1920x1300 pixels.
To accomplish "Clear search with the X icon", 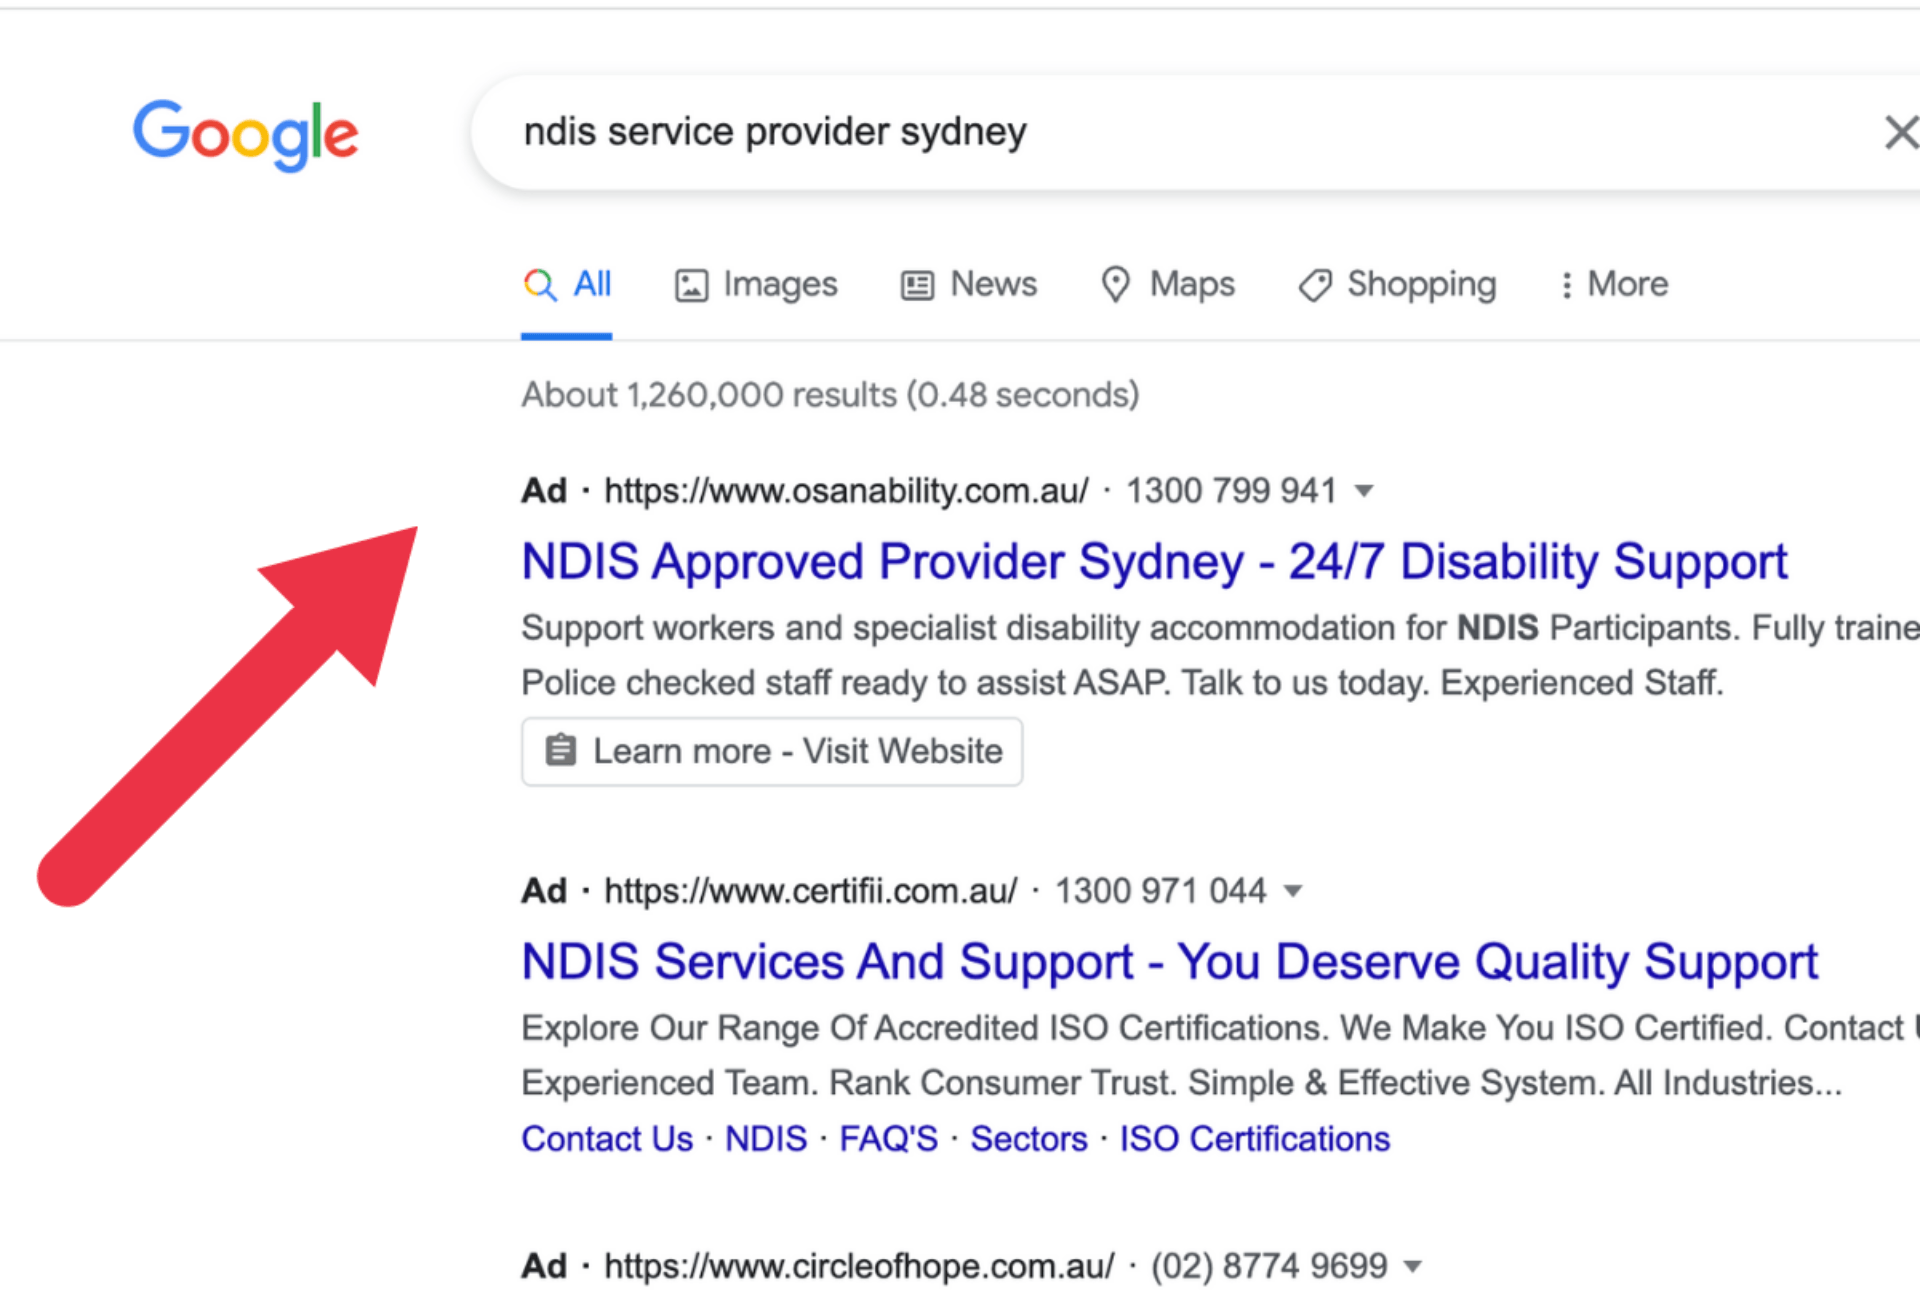I will 1900,132.
